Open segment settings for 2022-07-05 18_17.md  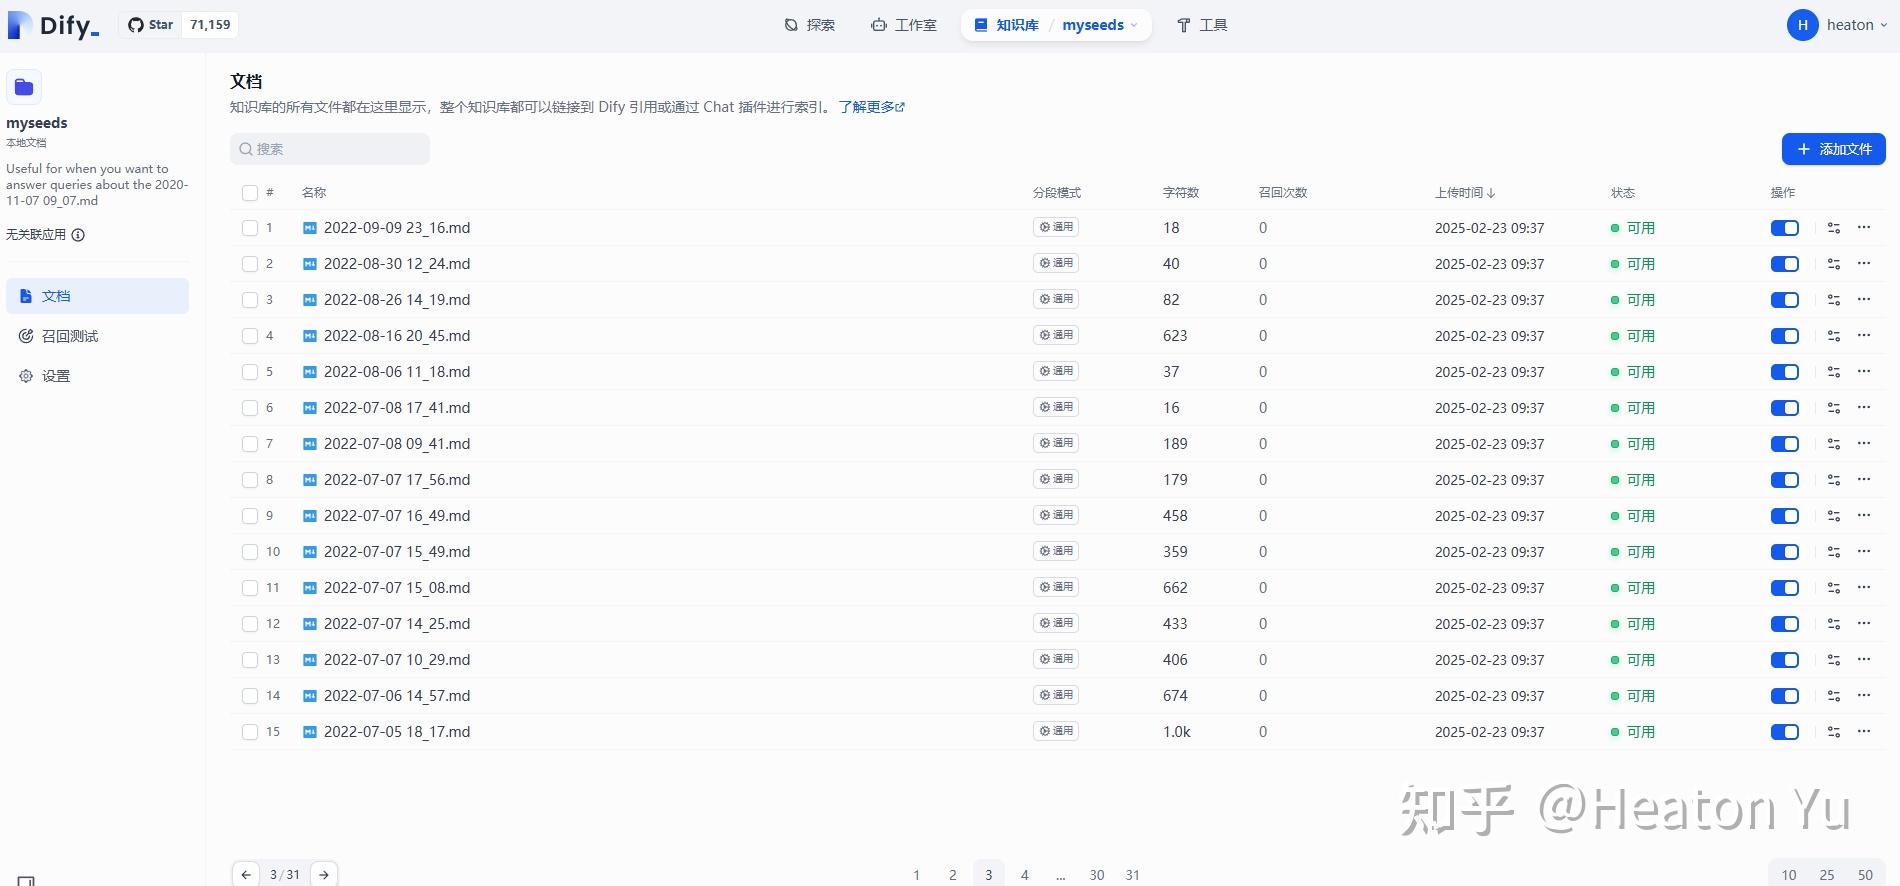tap(1833, 732)
